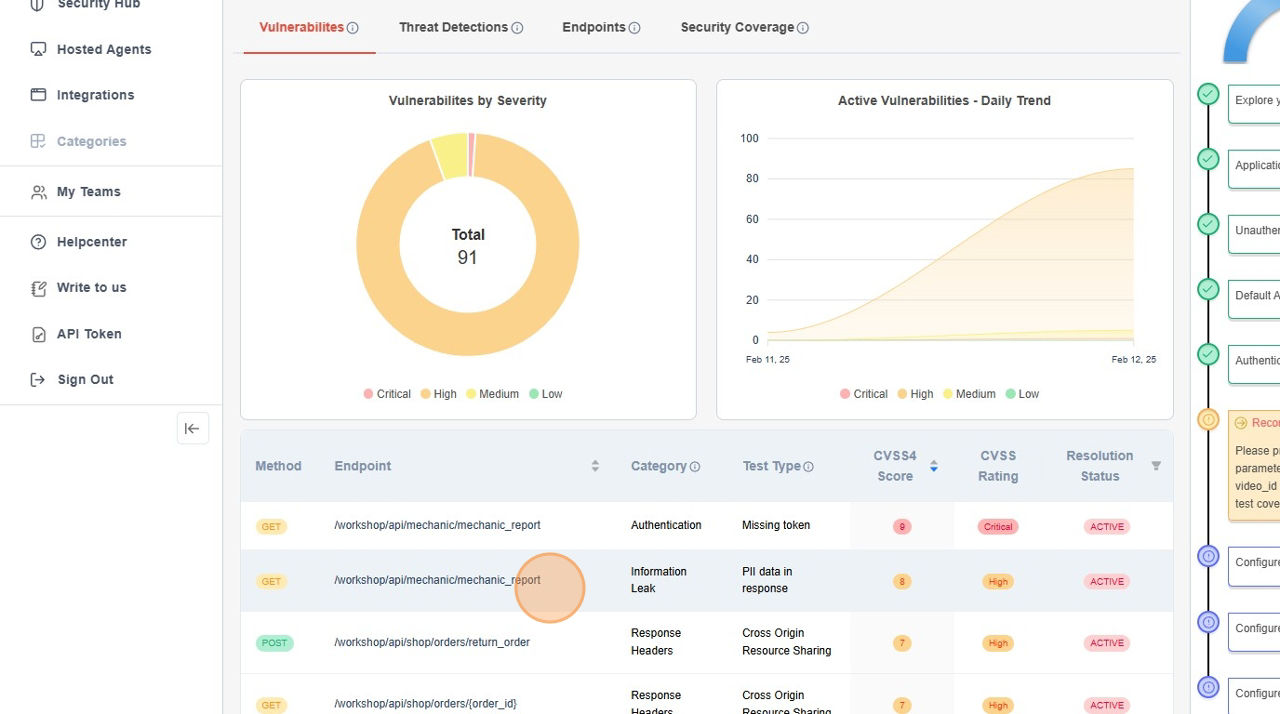Toggle Medium series in Severity donut legend
The height and width of the screenshot is (714, 1280).
492,394
